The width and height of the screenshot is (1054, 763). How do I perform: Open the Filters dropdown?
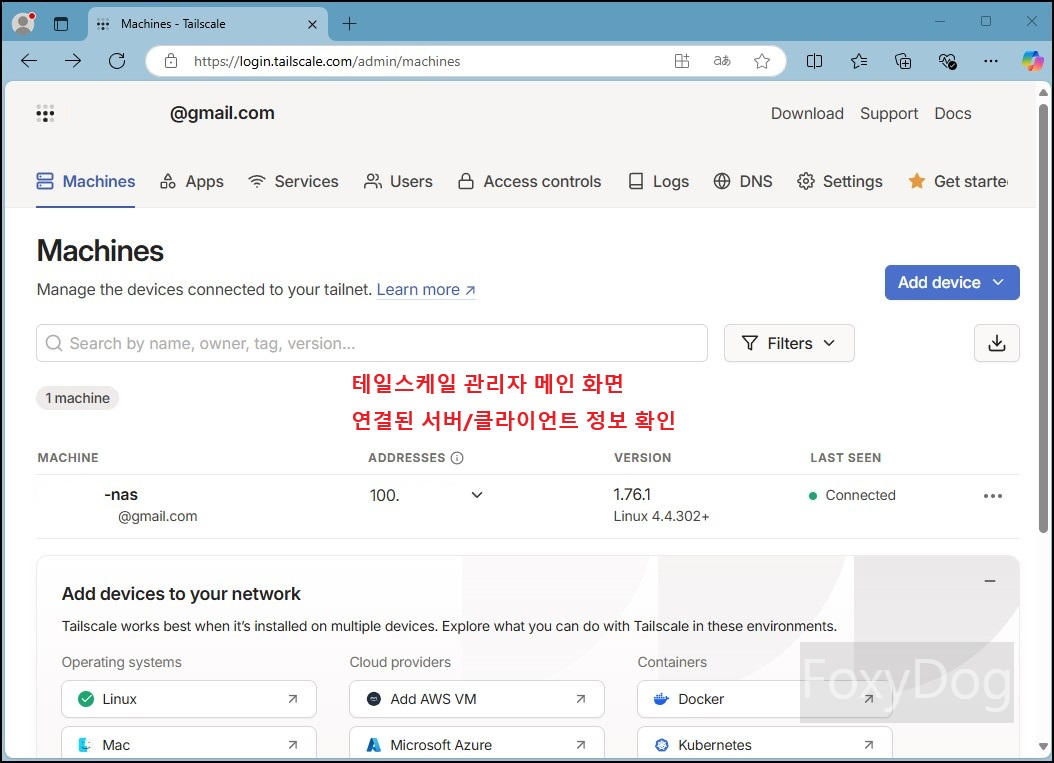coord(788,343)
